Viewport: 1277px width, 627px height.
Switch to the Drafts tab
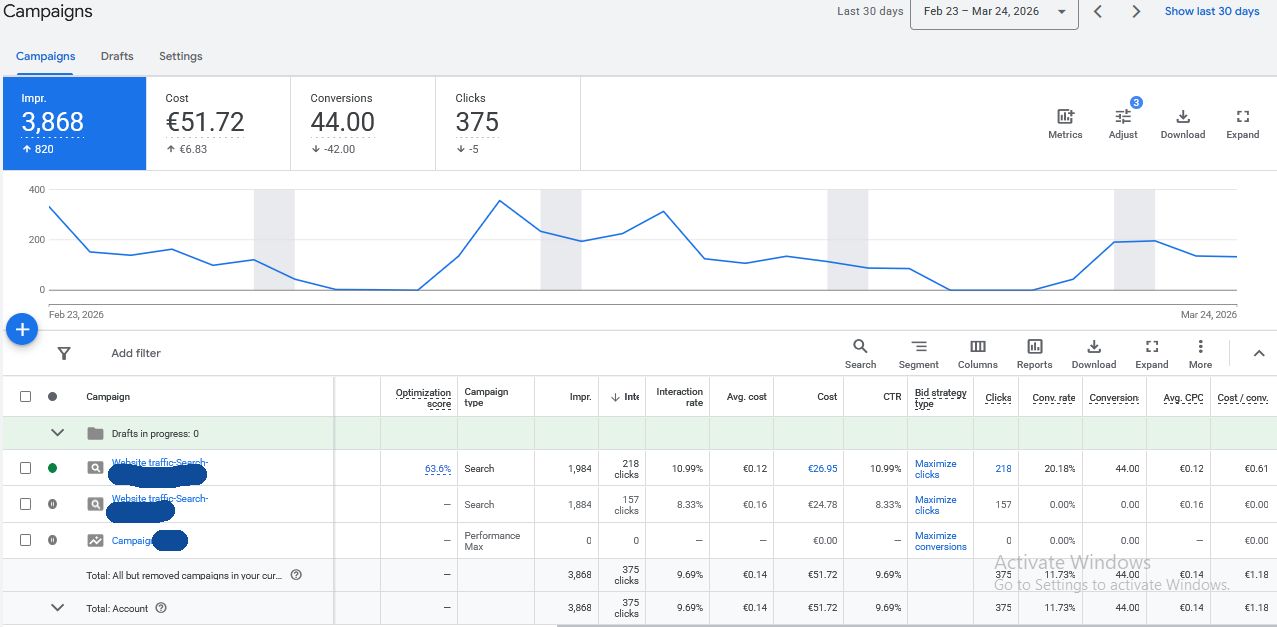117,56
